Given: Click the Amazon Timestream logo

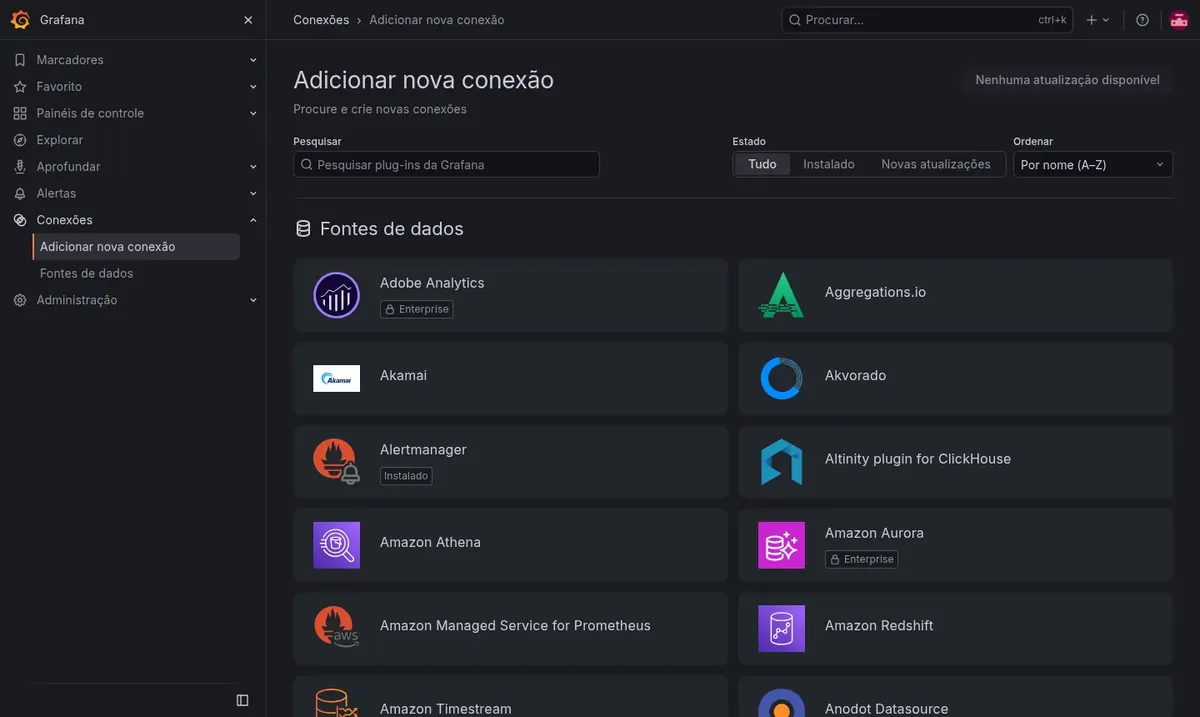Looking at the screenshot, I should [336, 702].
